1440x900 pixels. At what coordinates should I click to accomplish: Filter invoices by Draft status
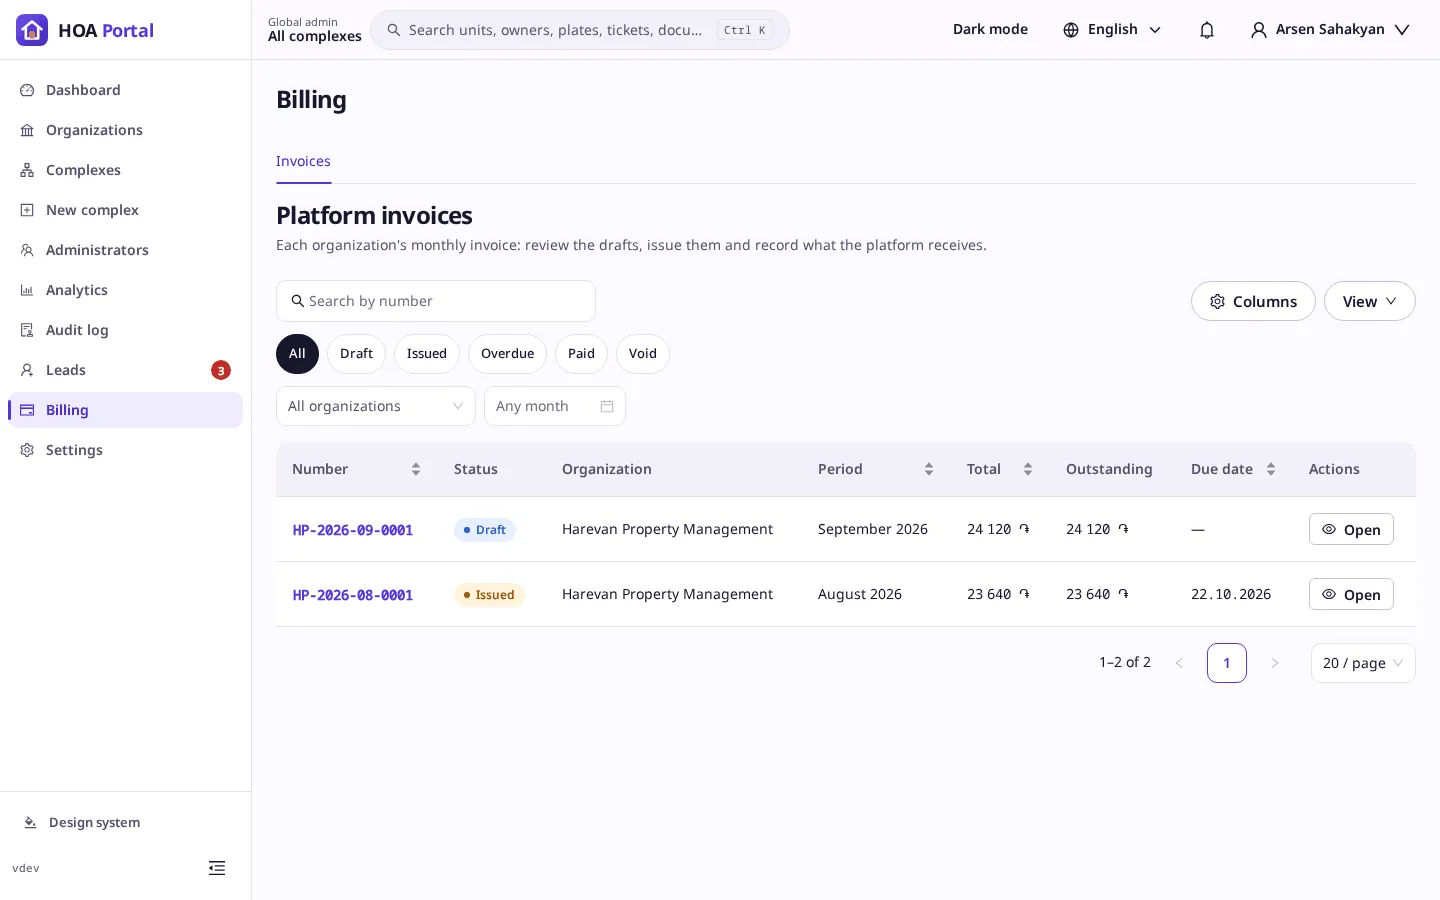pos(356,354)
